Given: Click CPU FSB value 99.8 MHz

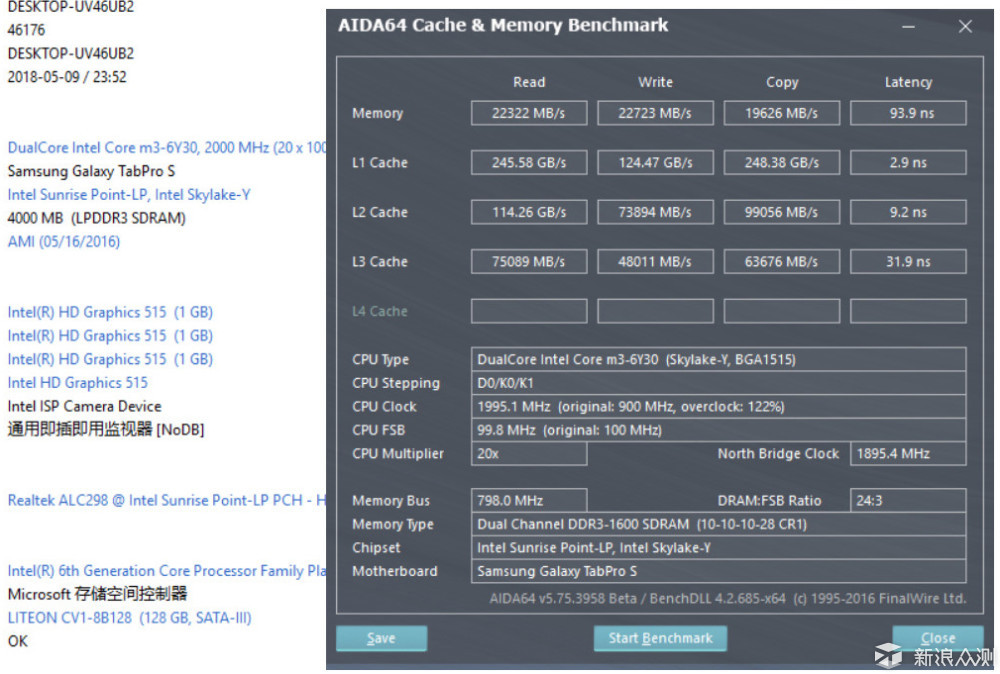Looking at the screenshot, I should [718, 430].
